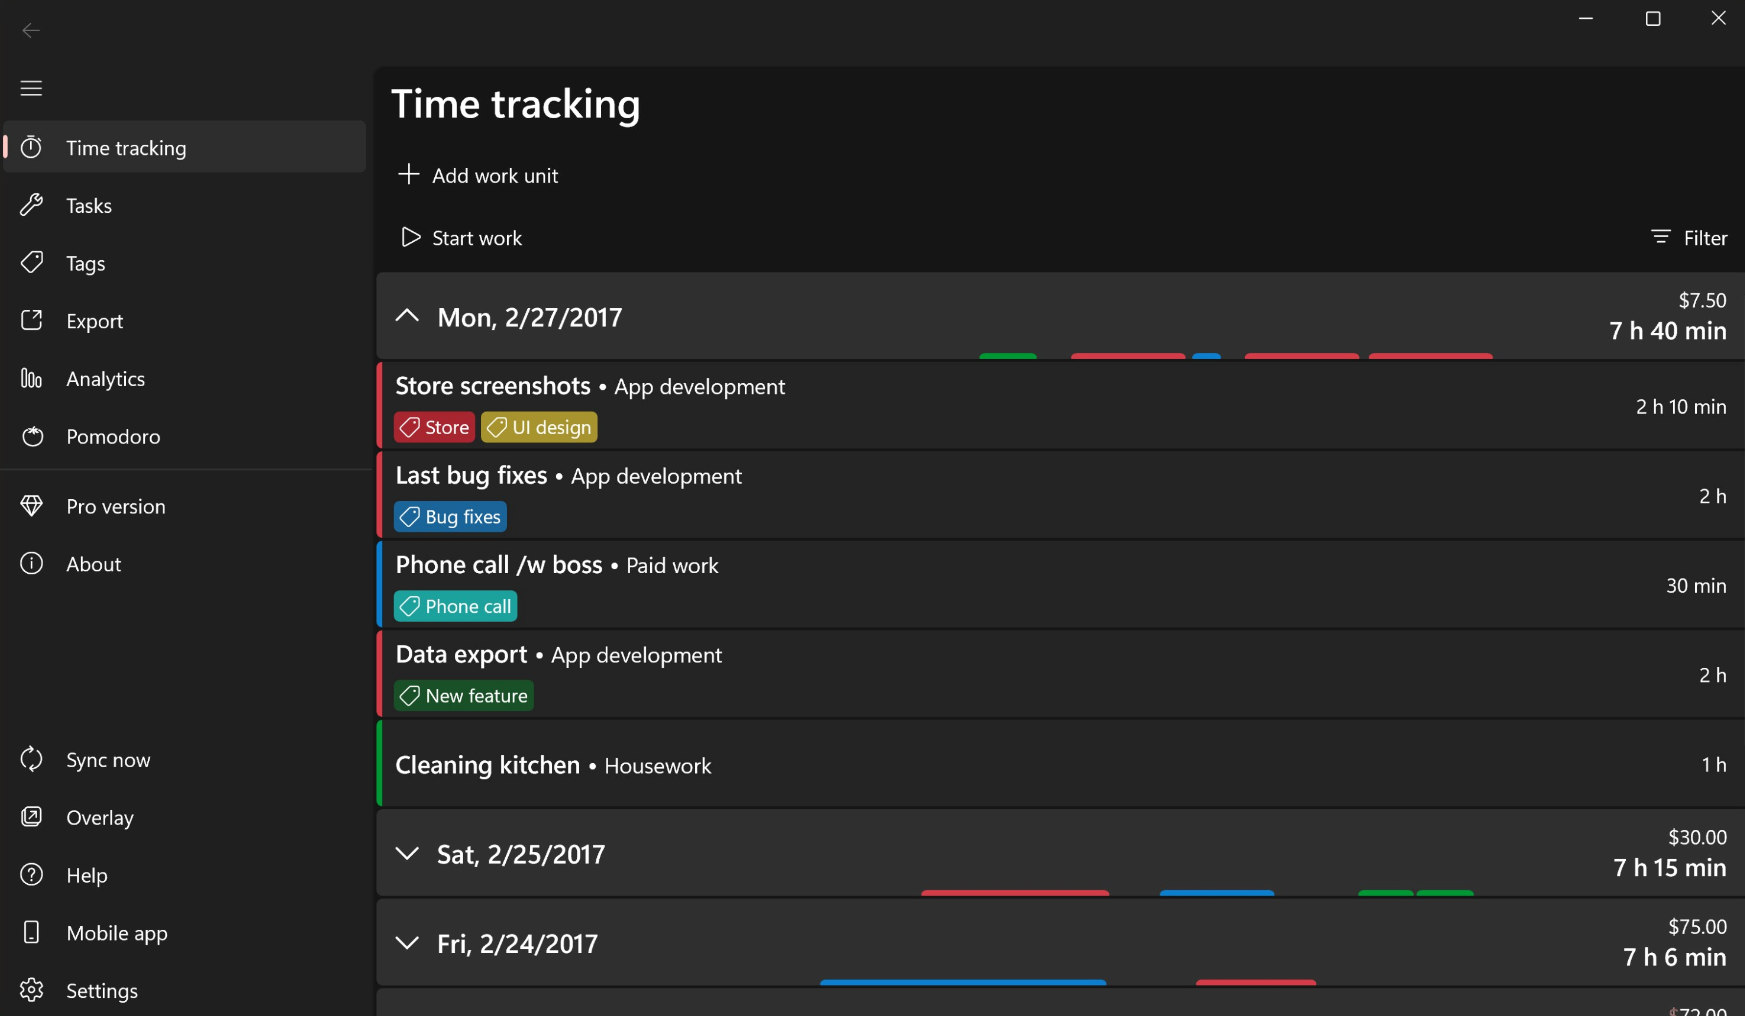Open the Filter options
1745x1016 pixels.
[1689, 238]
